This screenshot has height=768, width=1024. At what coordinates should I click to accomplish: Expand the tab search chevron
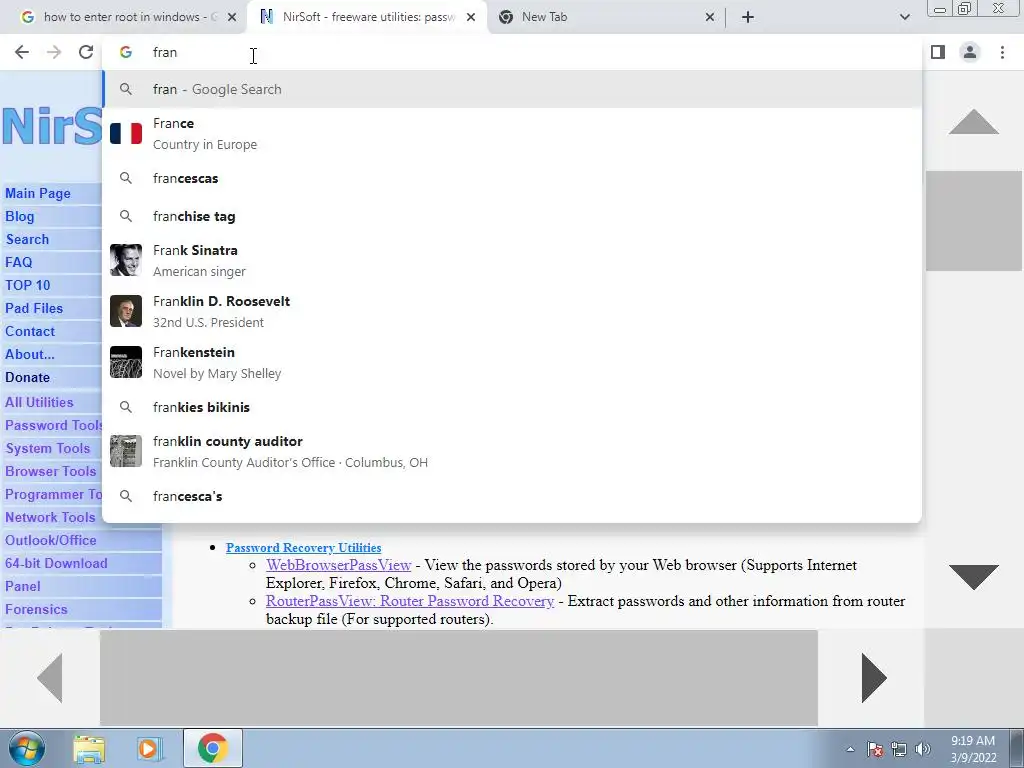(904, 17)
